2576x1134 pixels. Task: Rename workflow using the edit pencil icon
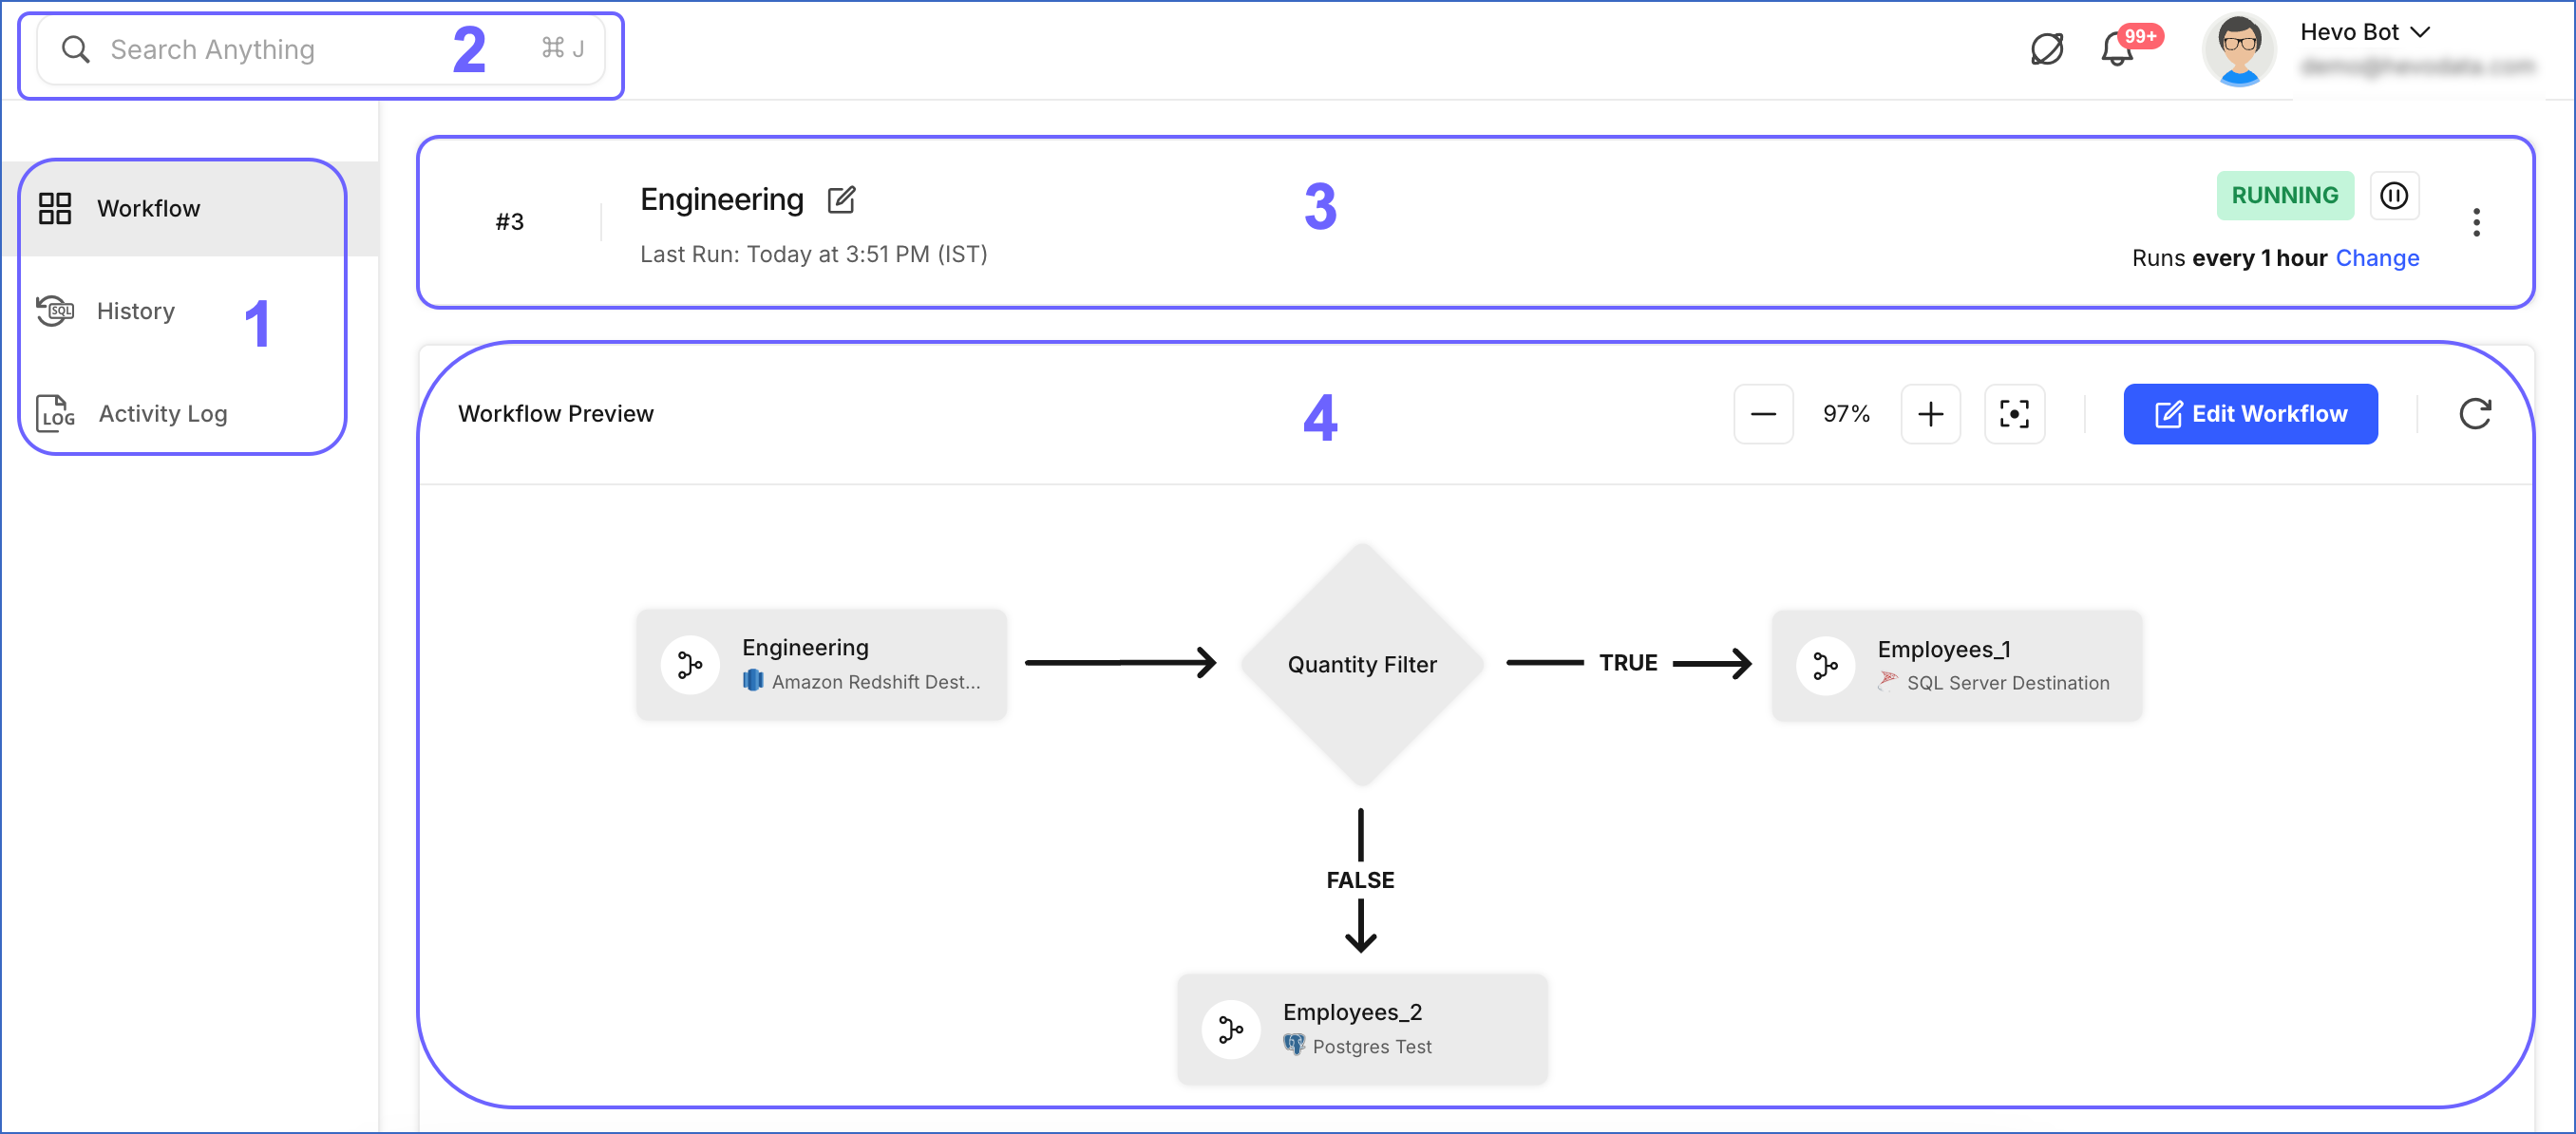coord(841,199)
